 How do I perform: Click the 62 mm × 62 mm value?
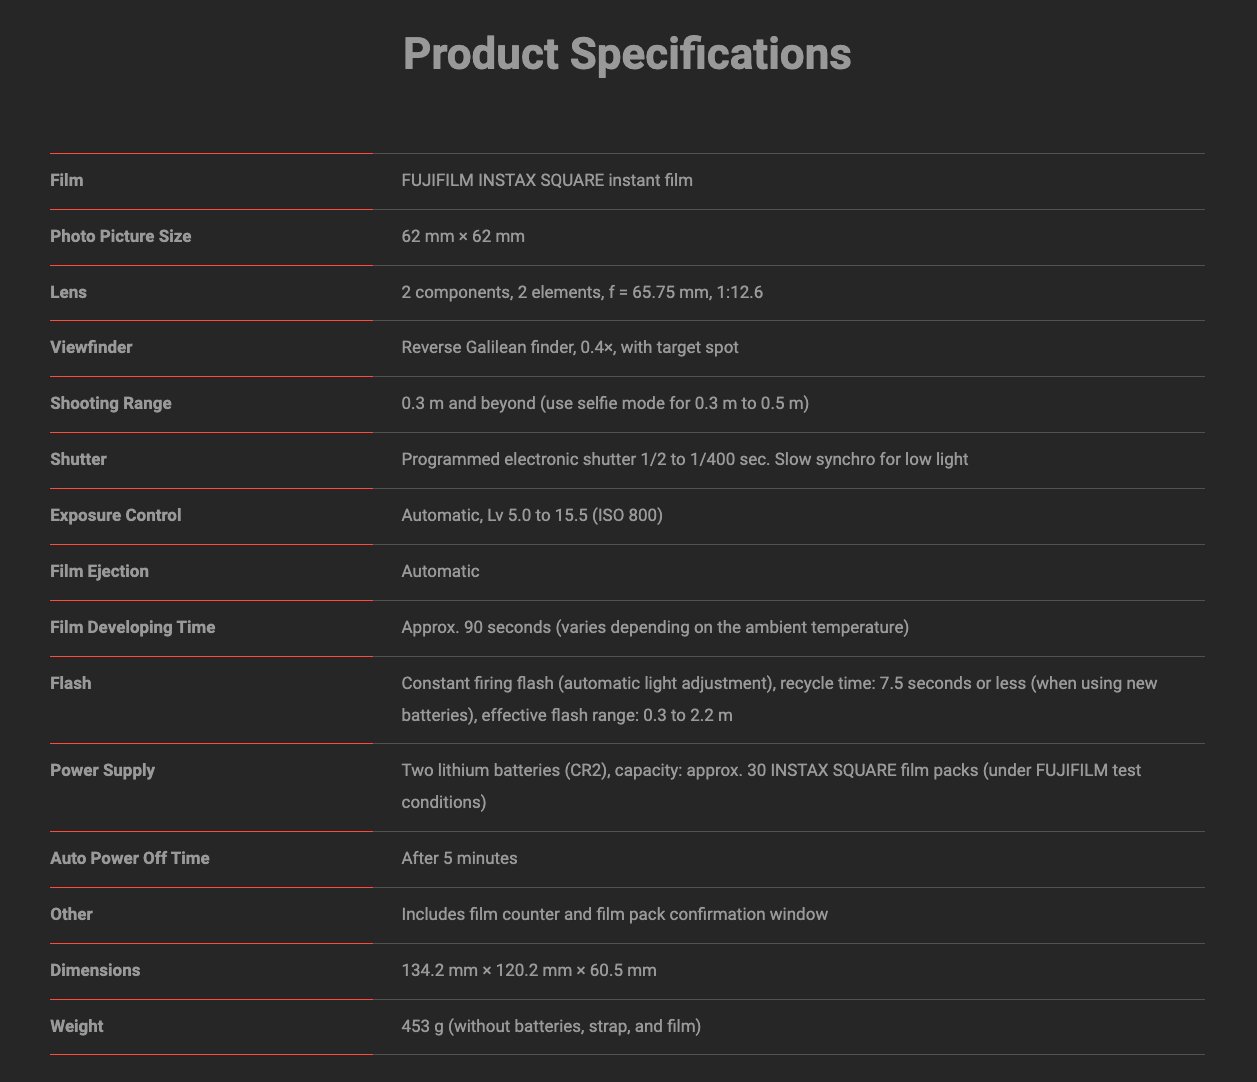(463, 236)
